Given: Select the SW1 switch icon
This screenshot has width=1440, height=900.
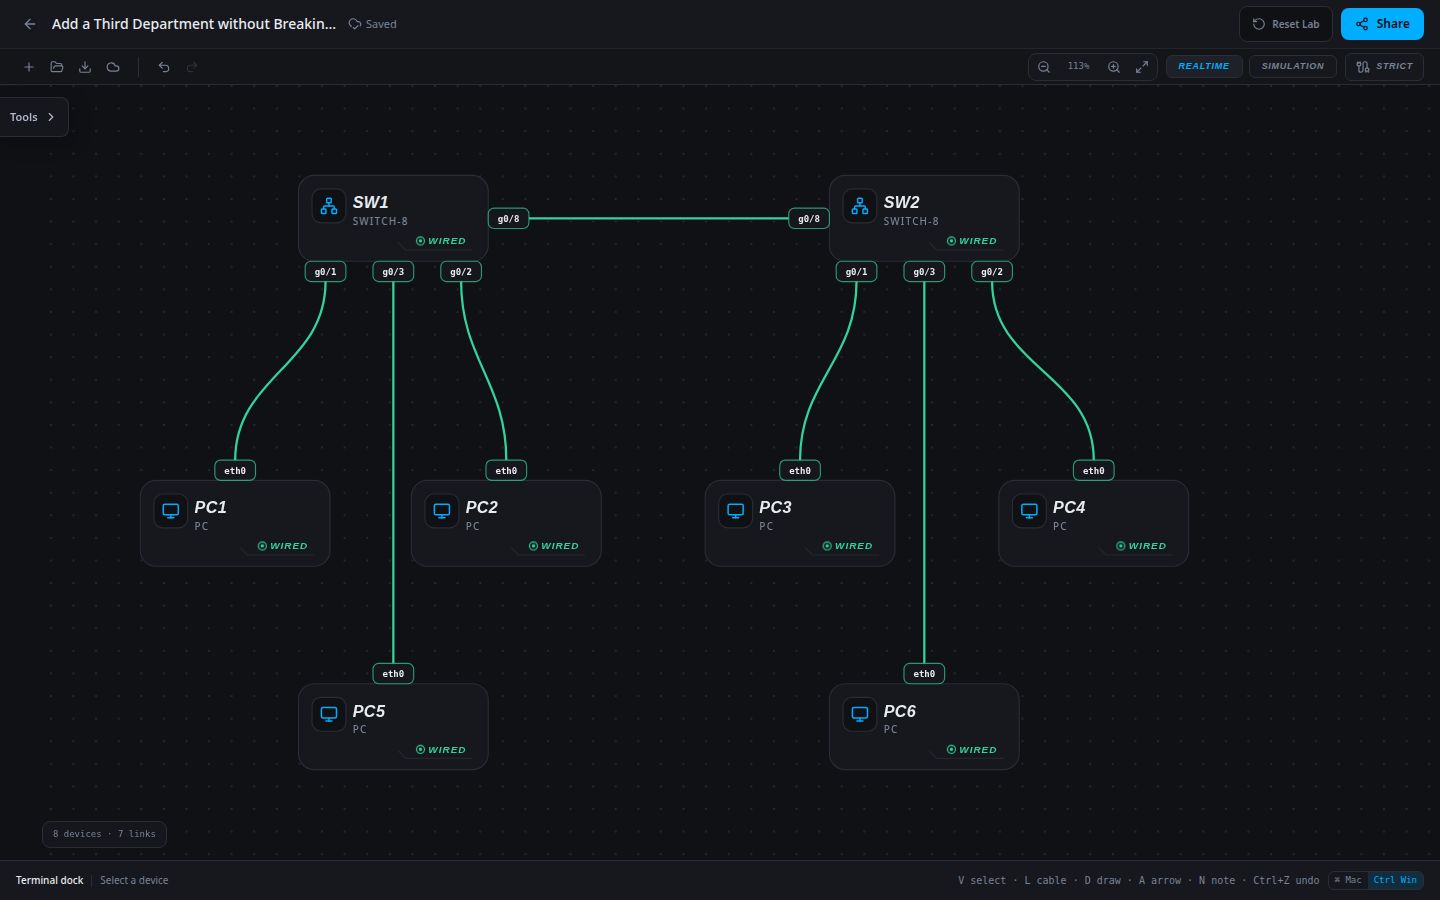Looking at the screenshot, I should 329,206.
